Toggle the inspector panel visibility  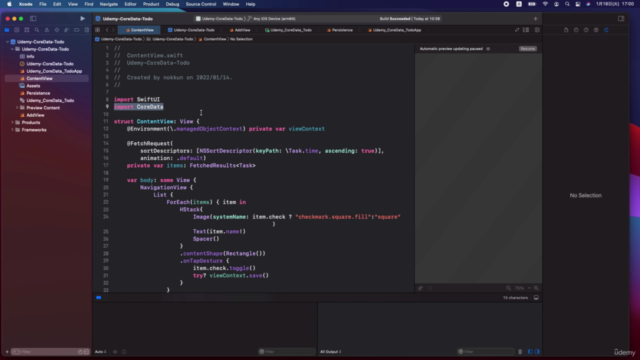tap(621, 18)
